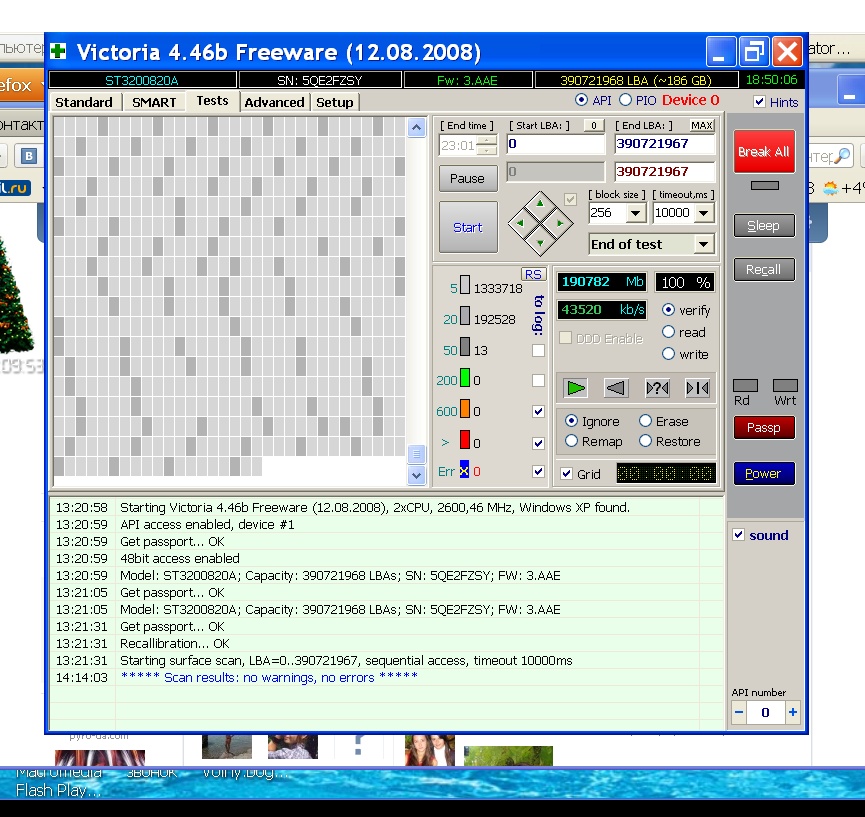Click the Start button
The width and height of the screenshot is (865, 817).
(x=468, y=227)
